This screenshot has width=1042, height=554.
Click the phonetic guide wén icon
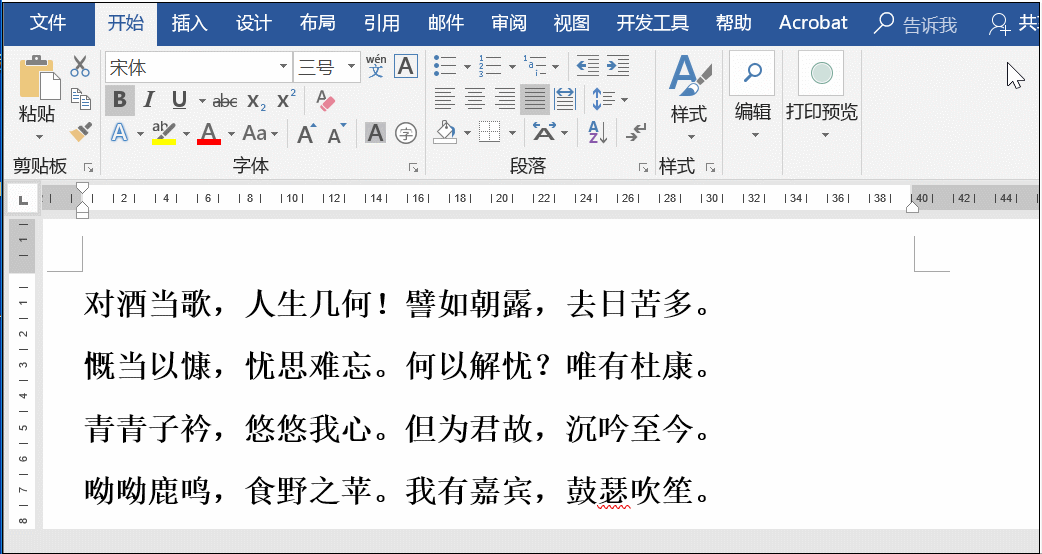(x=376, y=67)
